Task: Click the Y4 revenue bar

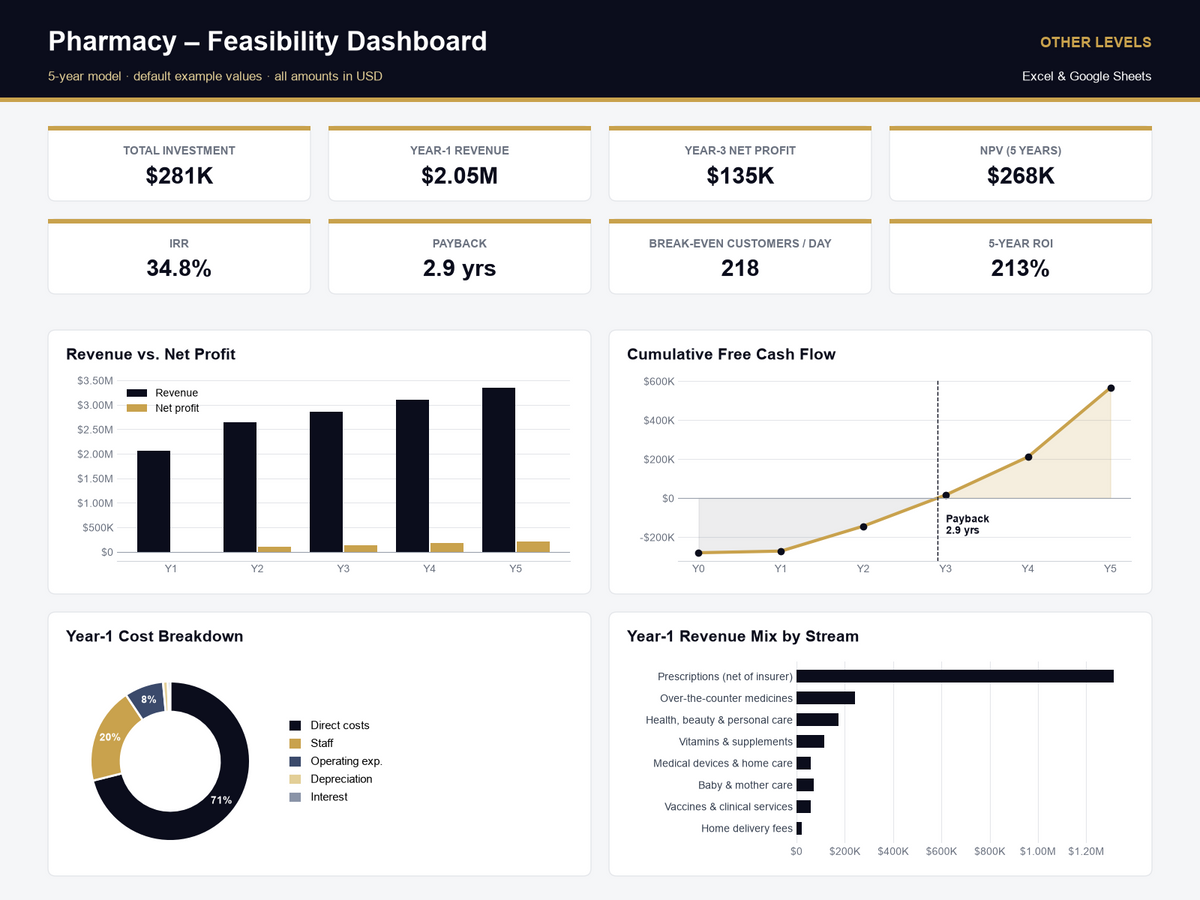Action: [412, 476]
